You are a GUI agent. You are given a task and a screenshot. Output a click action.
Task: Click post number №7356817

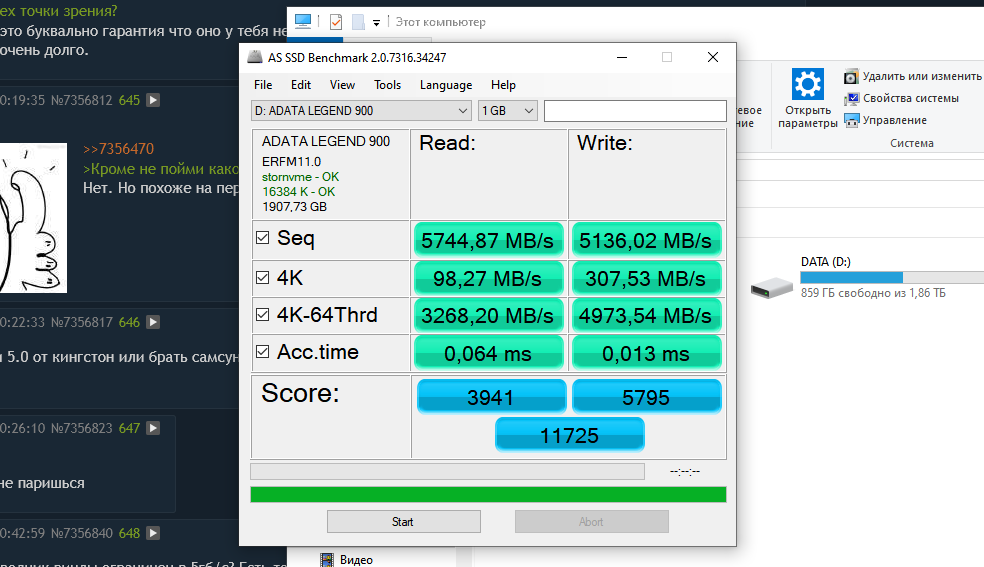tap(82, 322)
